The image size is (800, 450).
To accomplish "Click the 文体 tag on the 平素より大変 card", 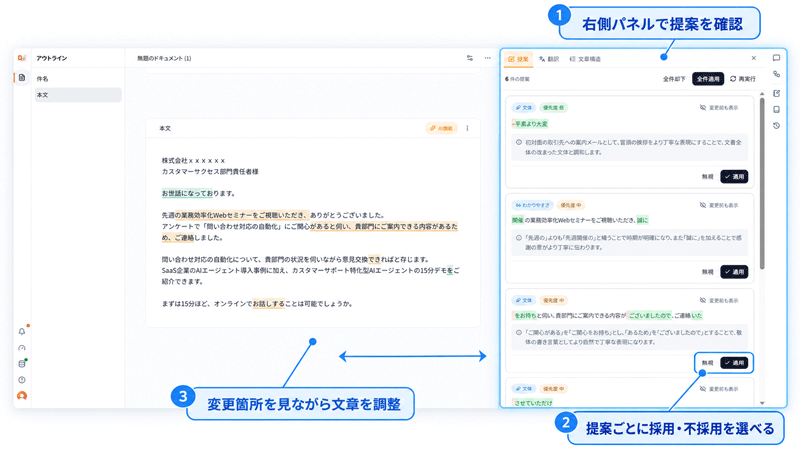I will (x=523, y=108).
